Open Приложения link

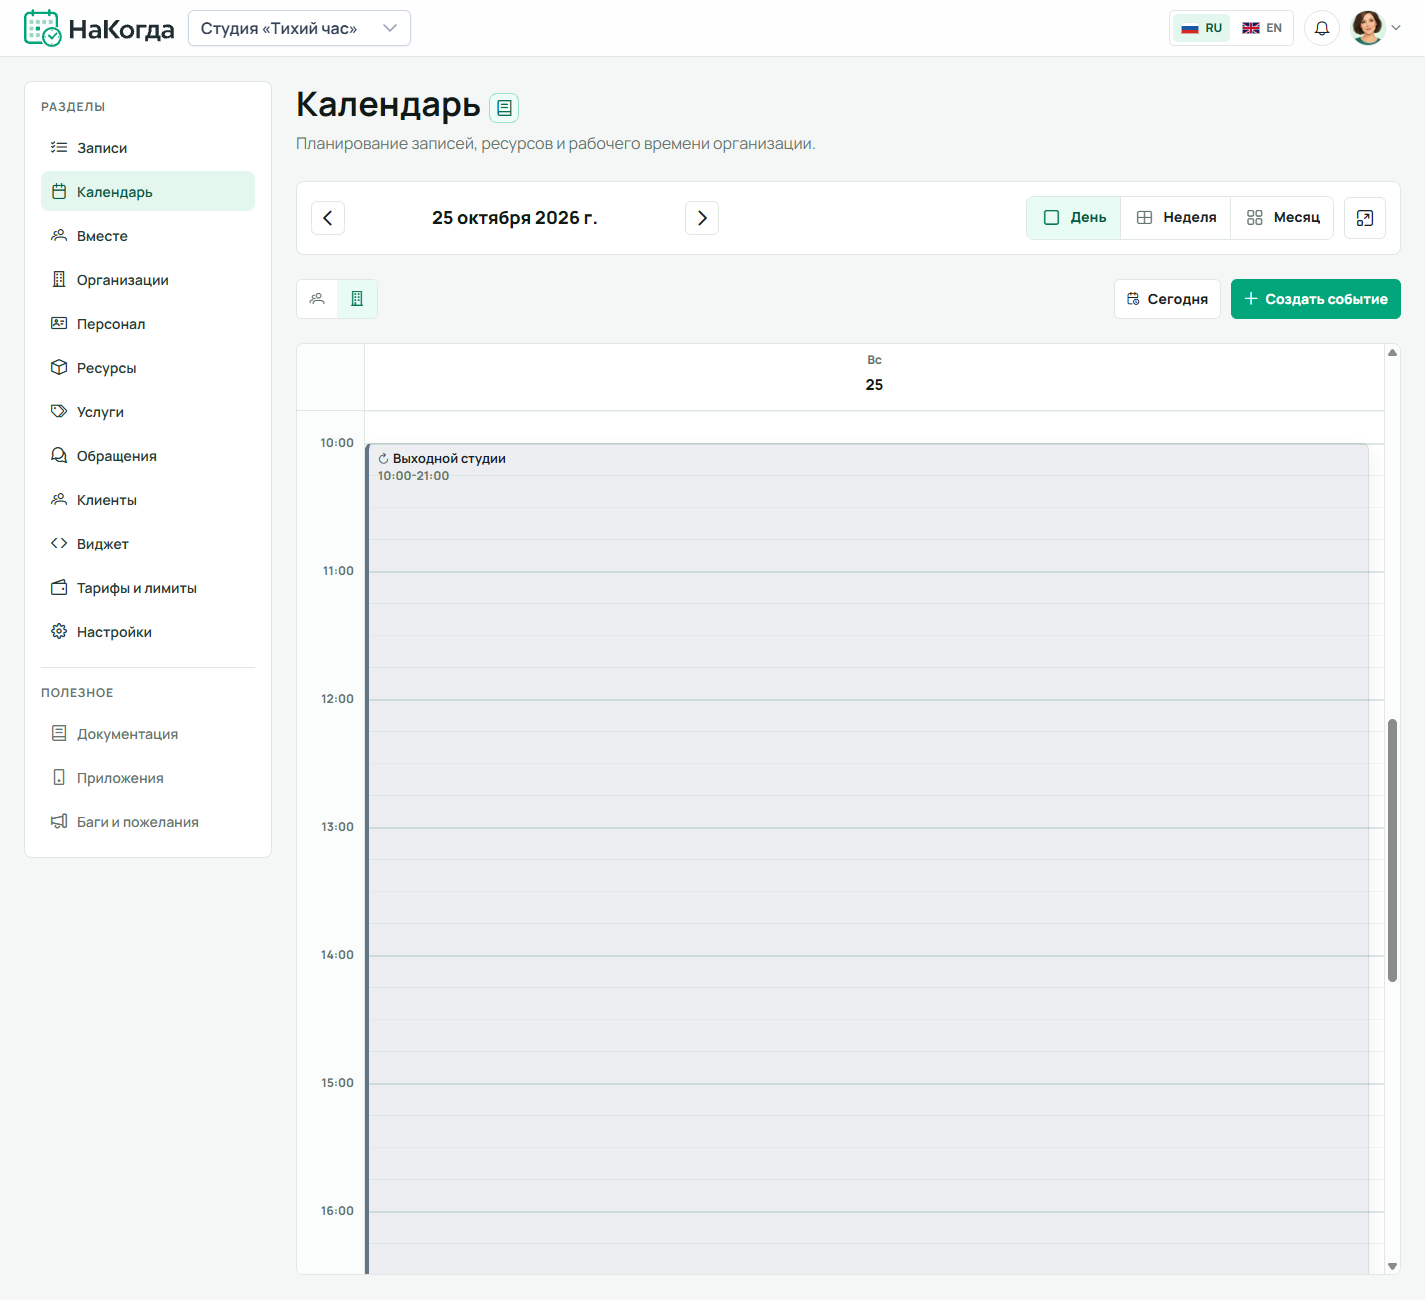(148, 778)
